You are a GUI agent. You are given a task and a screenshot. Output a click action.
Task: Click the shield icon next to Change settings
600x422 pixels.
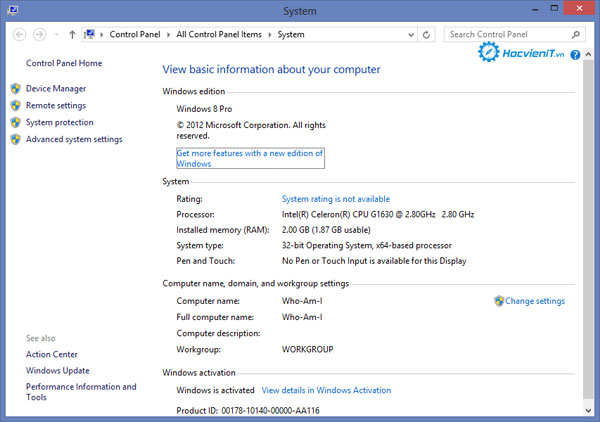499,301
